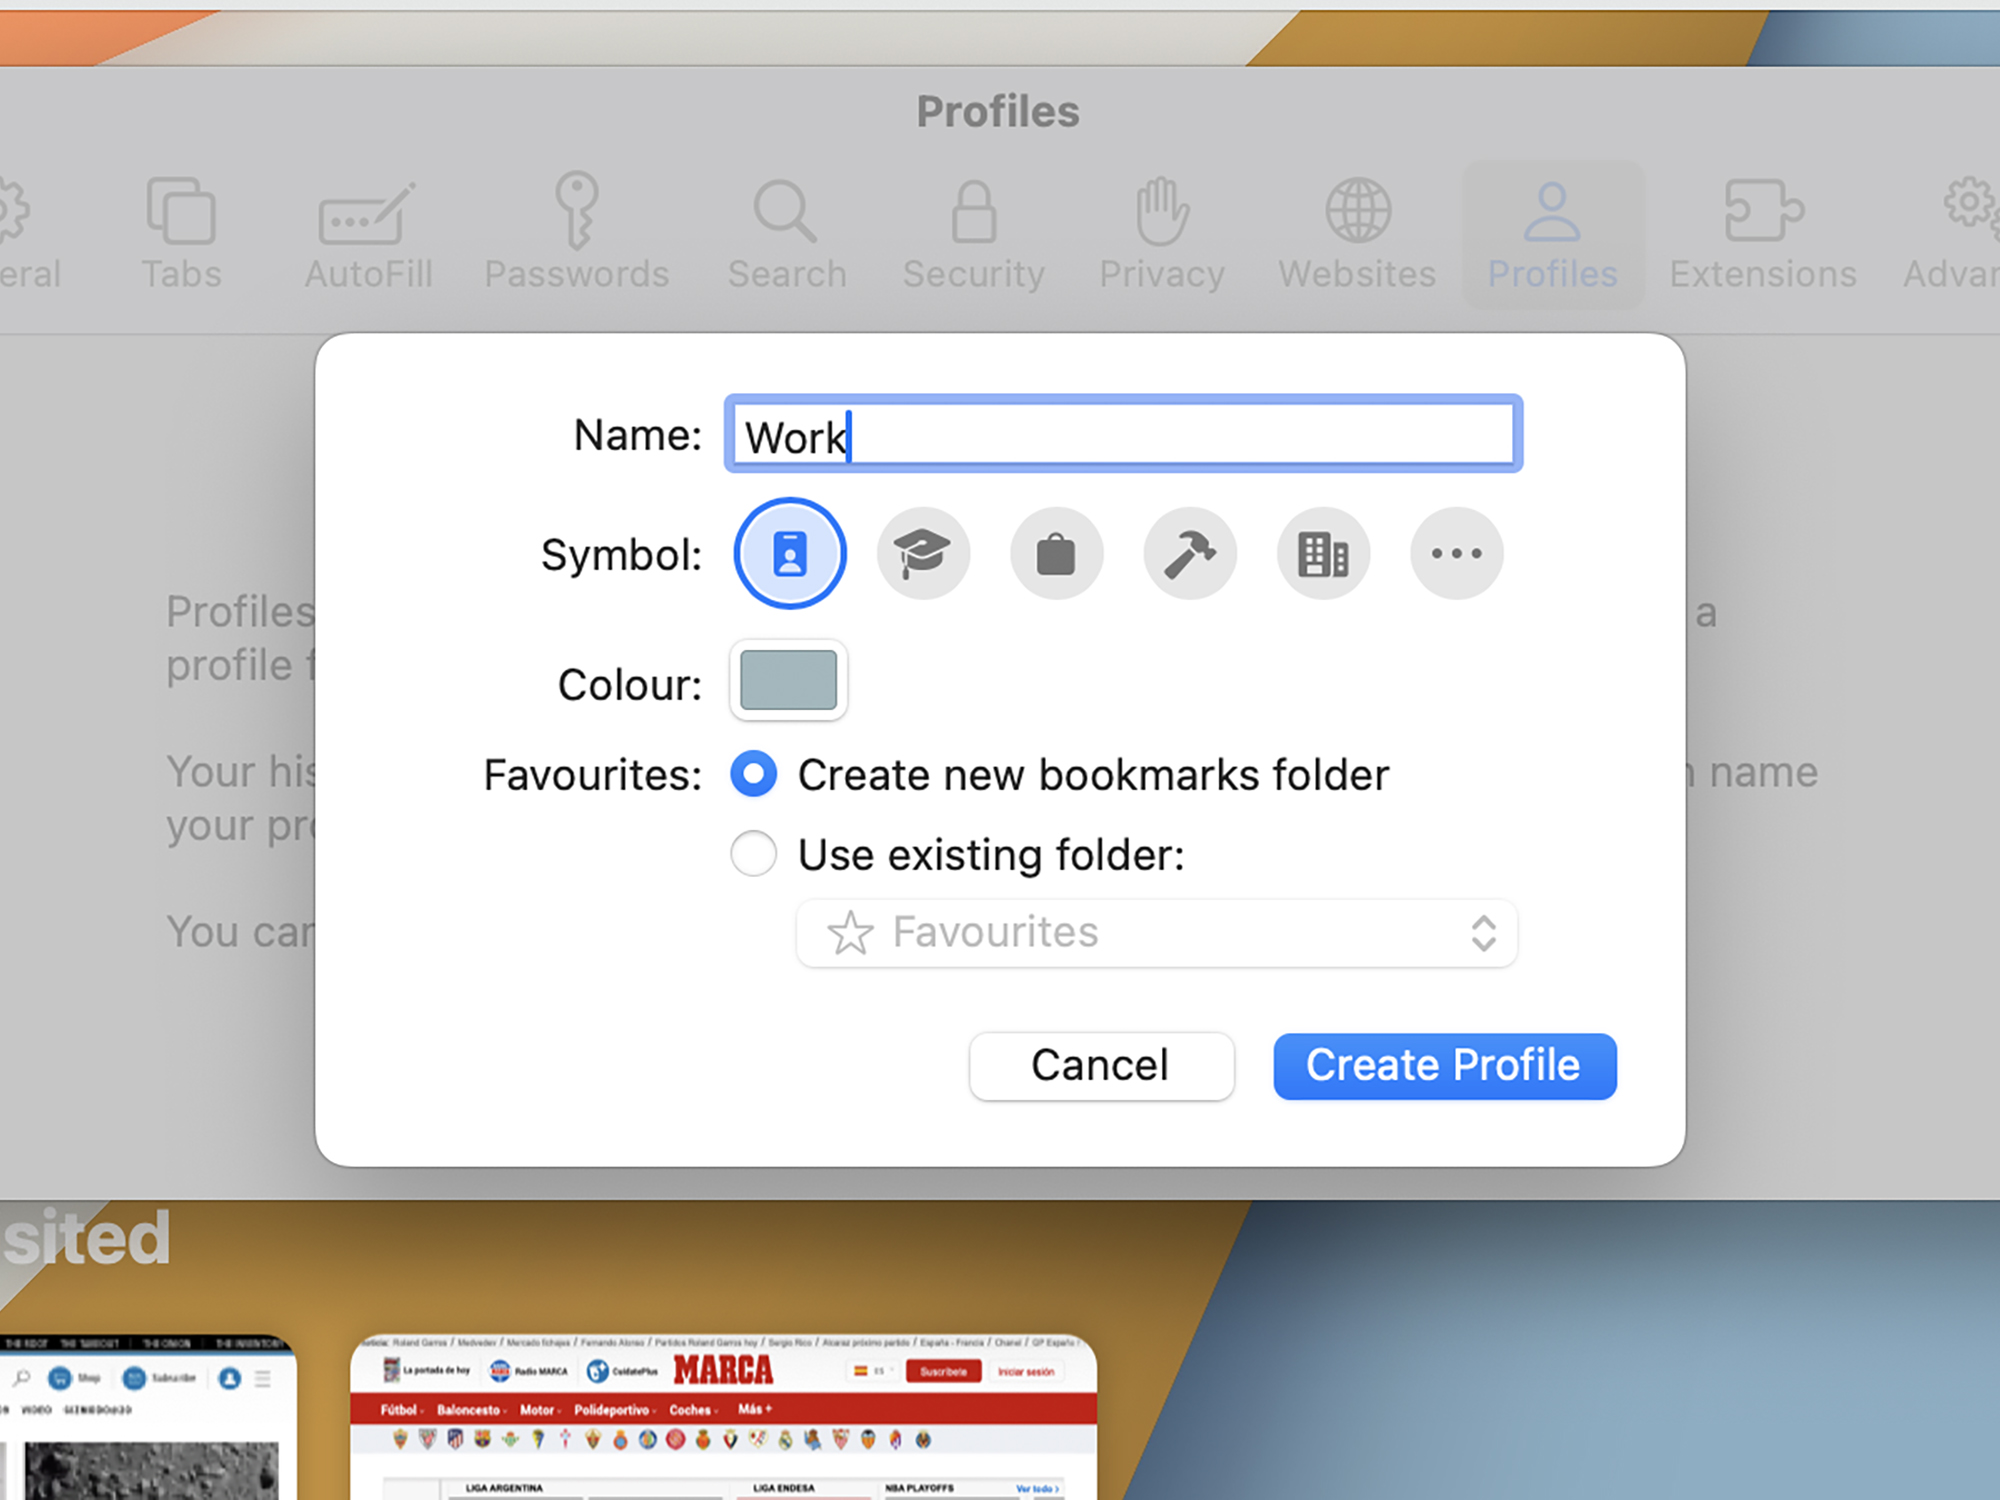Select Use existing folder radio button
The width and height of the screenshot is (2000, 1500).
[x=756, y=852]
